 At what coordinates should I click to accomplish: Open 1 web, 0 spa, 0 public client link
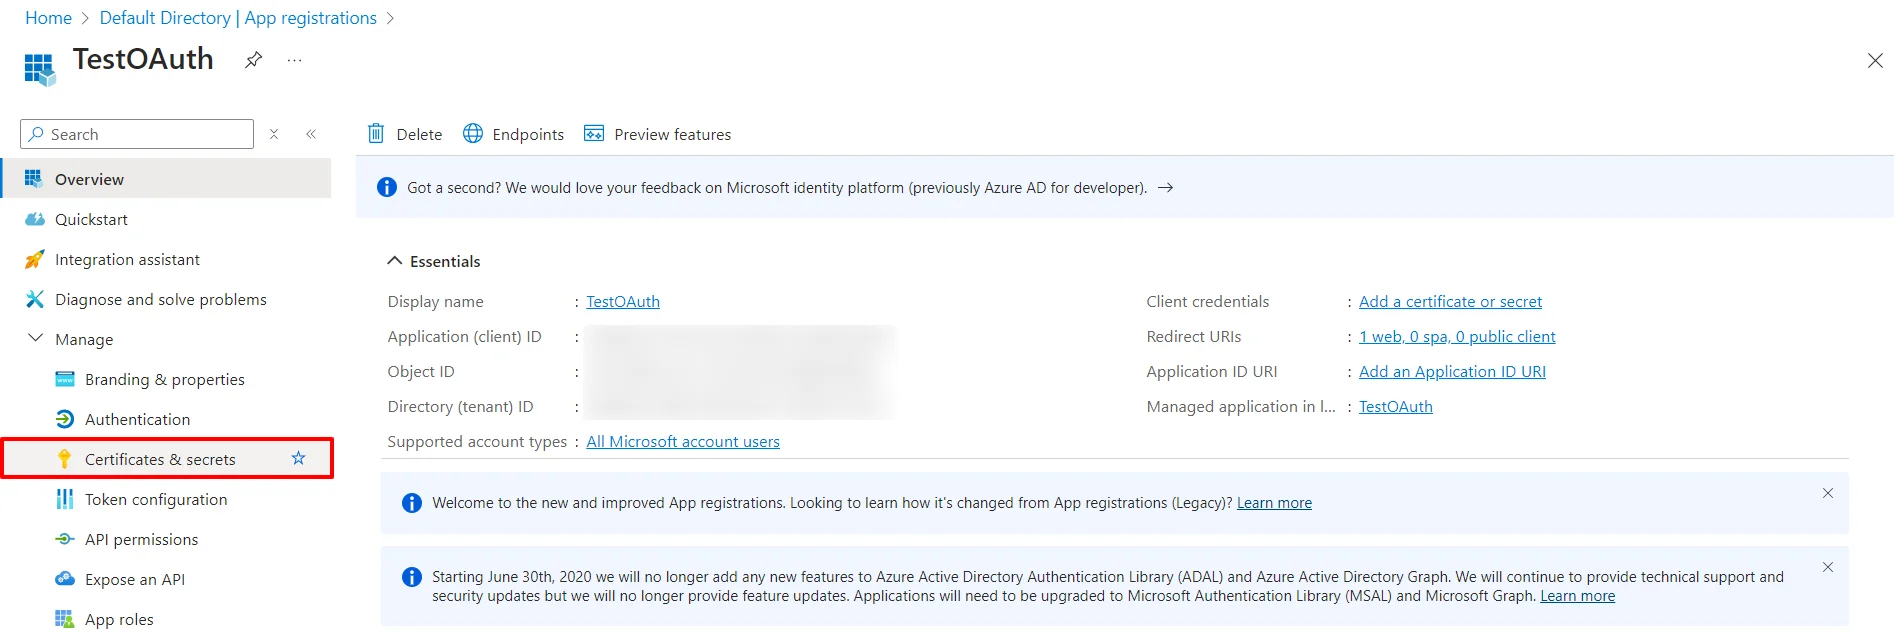point(1457,336)
